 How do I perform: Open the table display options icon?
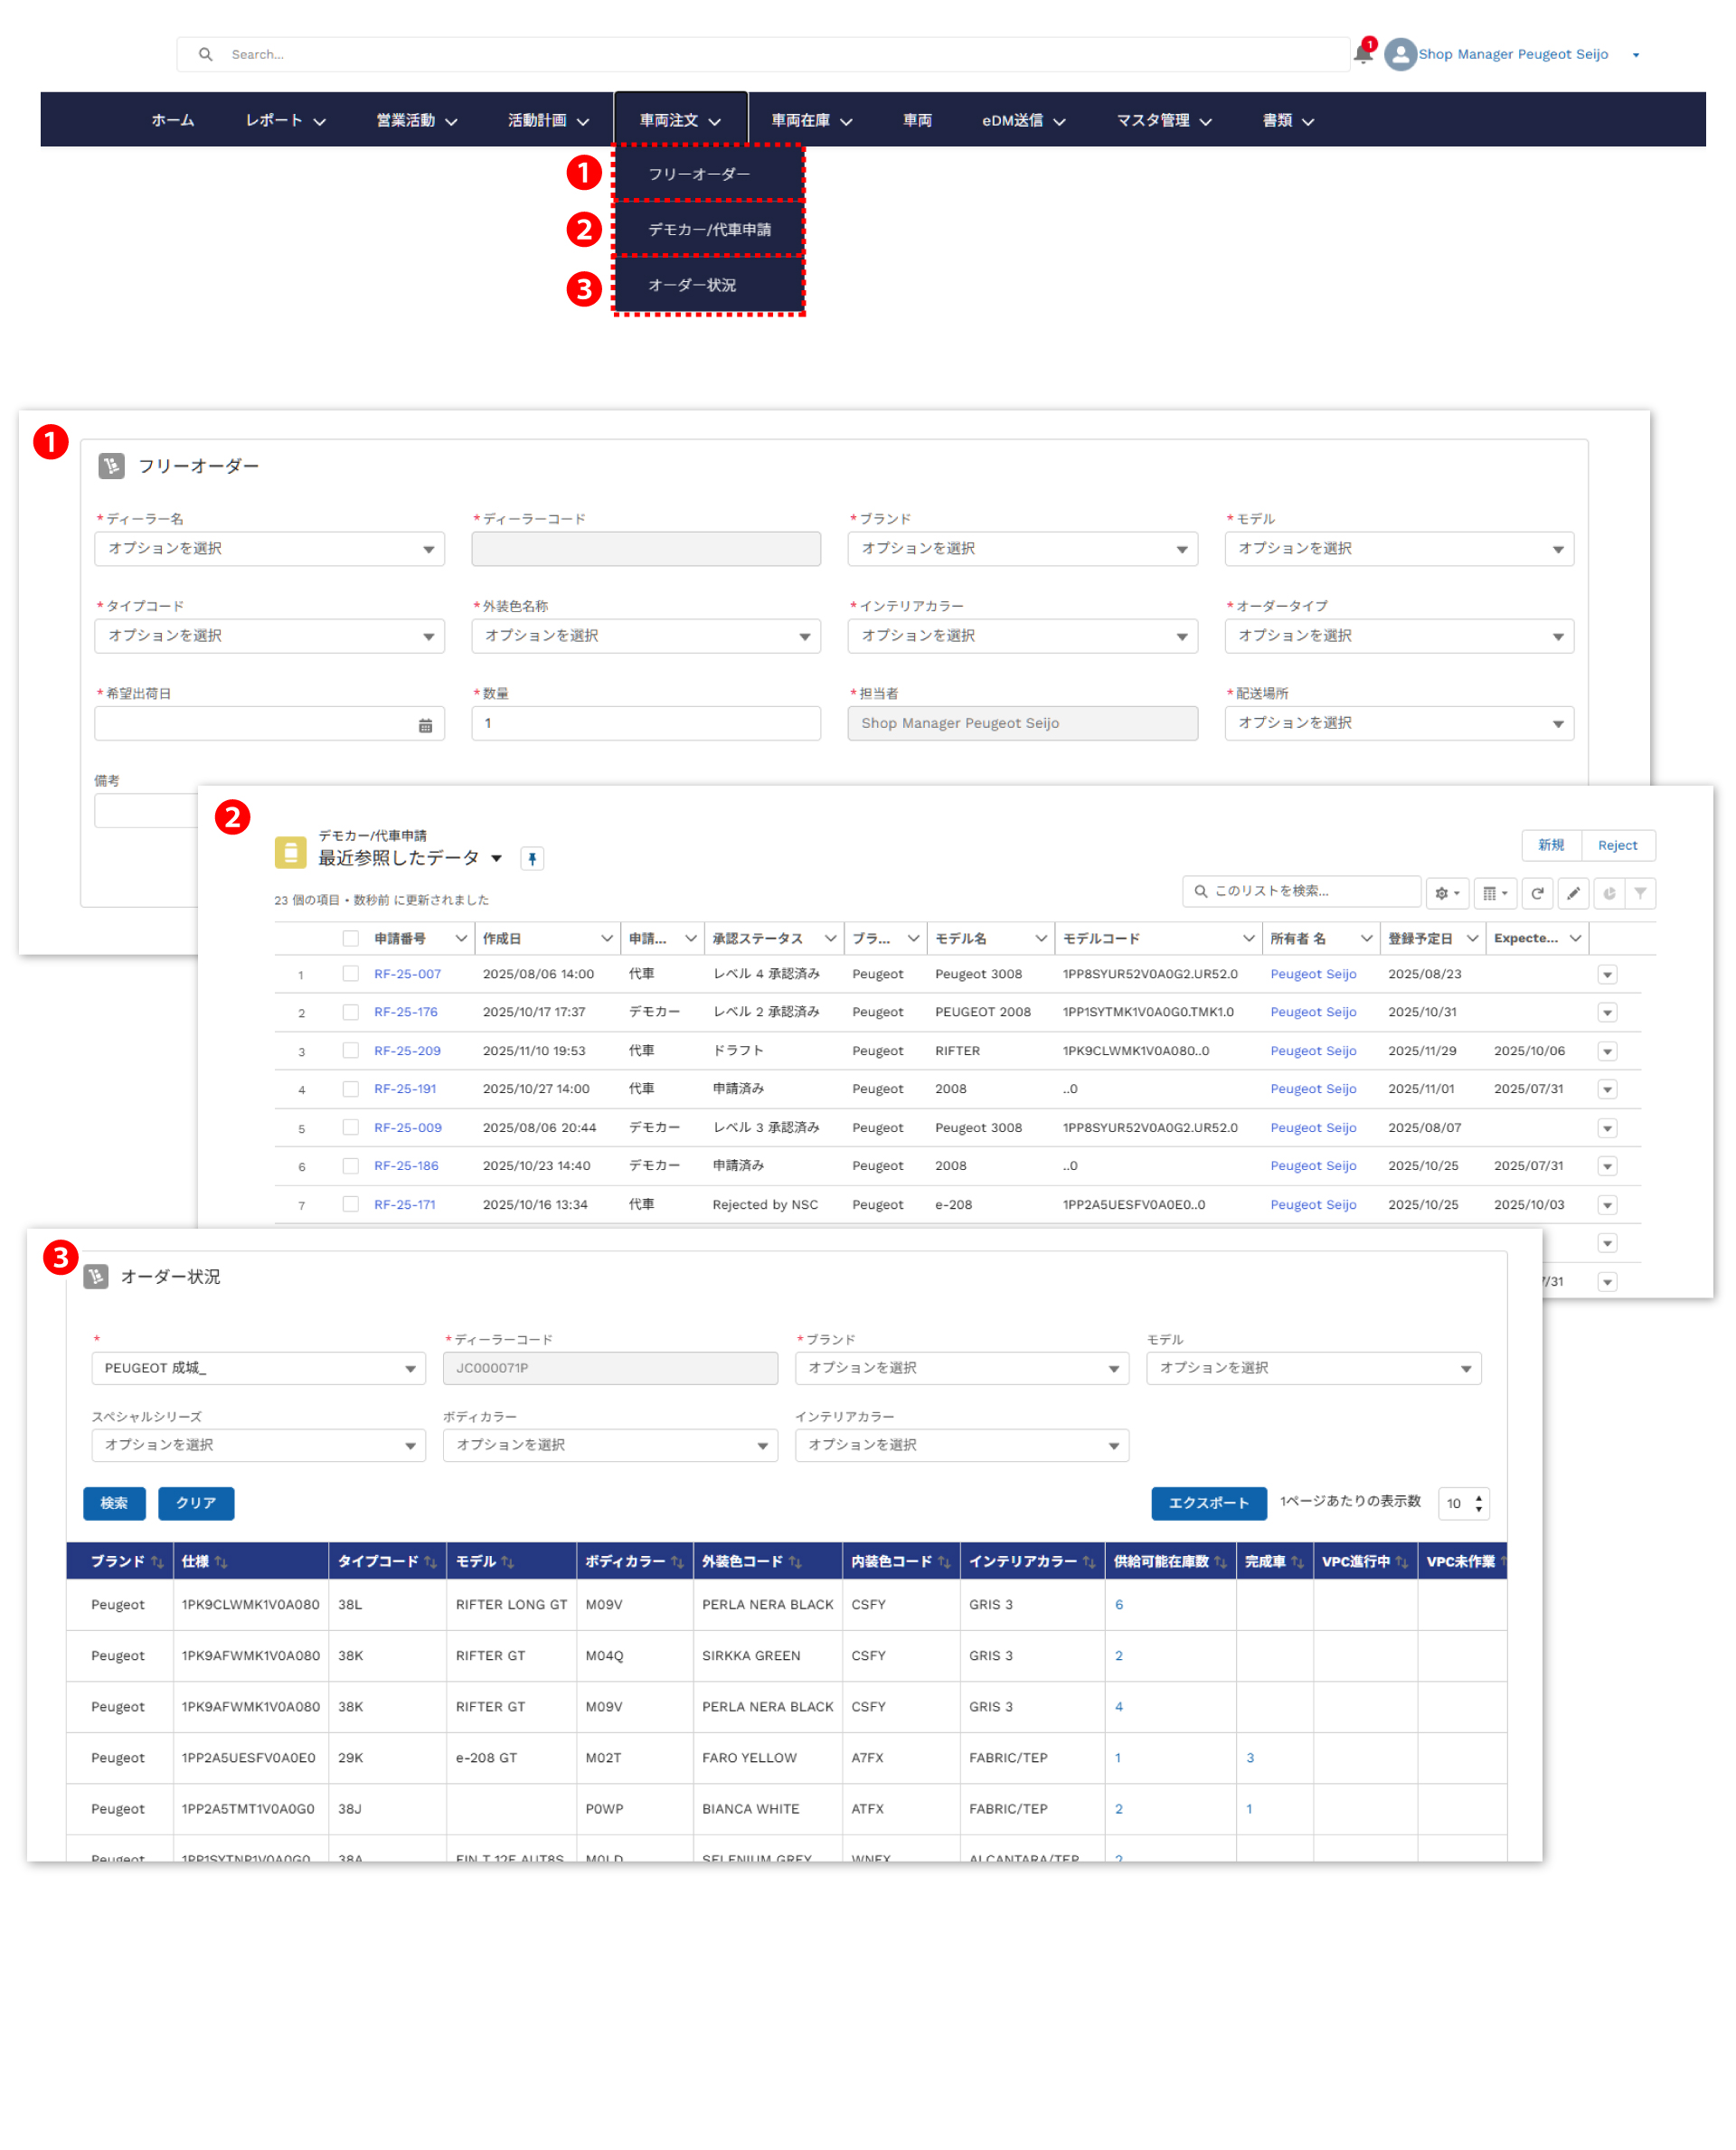click(1494, 893)
